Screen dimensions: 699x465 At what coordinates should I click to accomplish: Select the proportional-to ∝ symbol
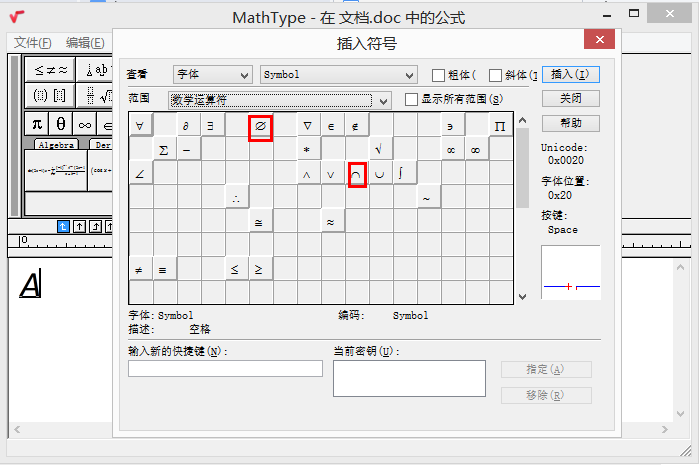pyautogui.click(x=452, y=149)
